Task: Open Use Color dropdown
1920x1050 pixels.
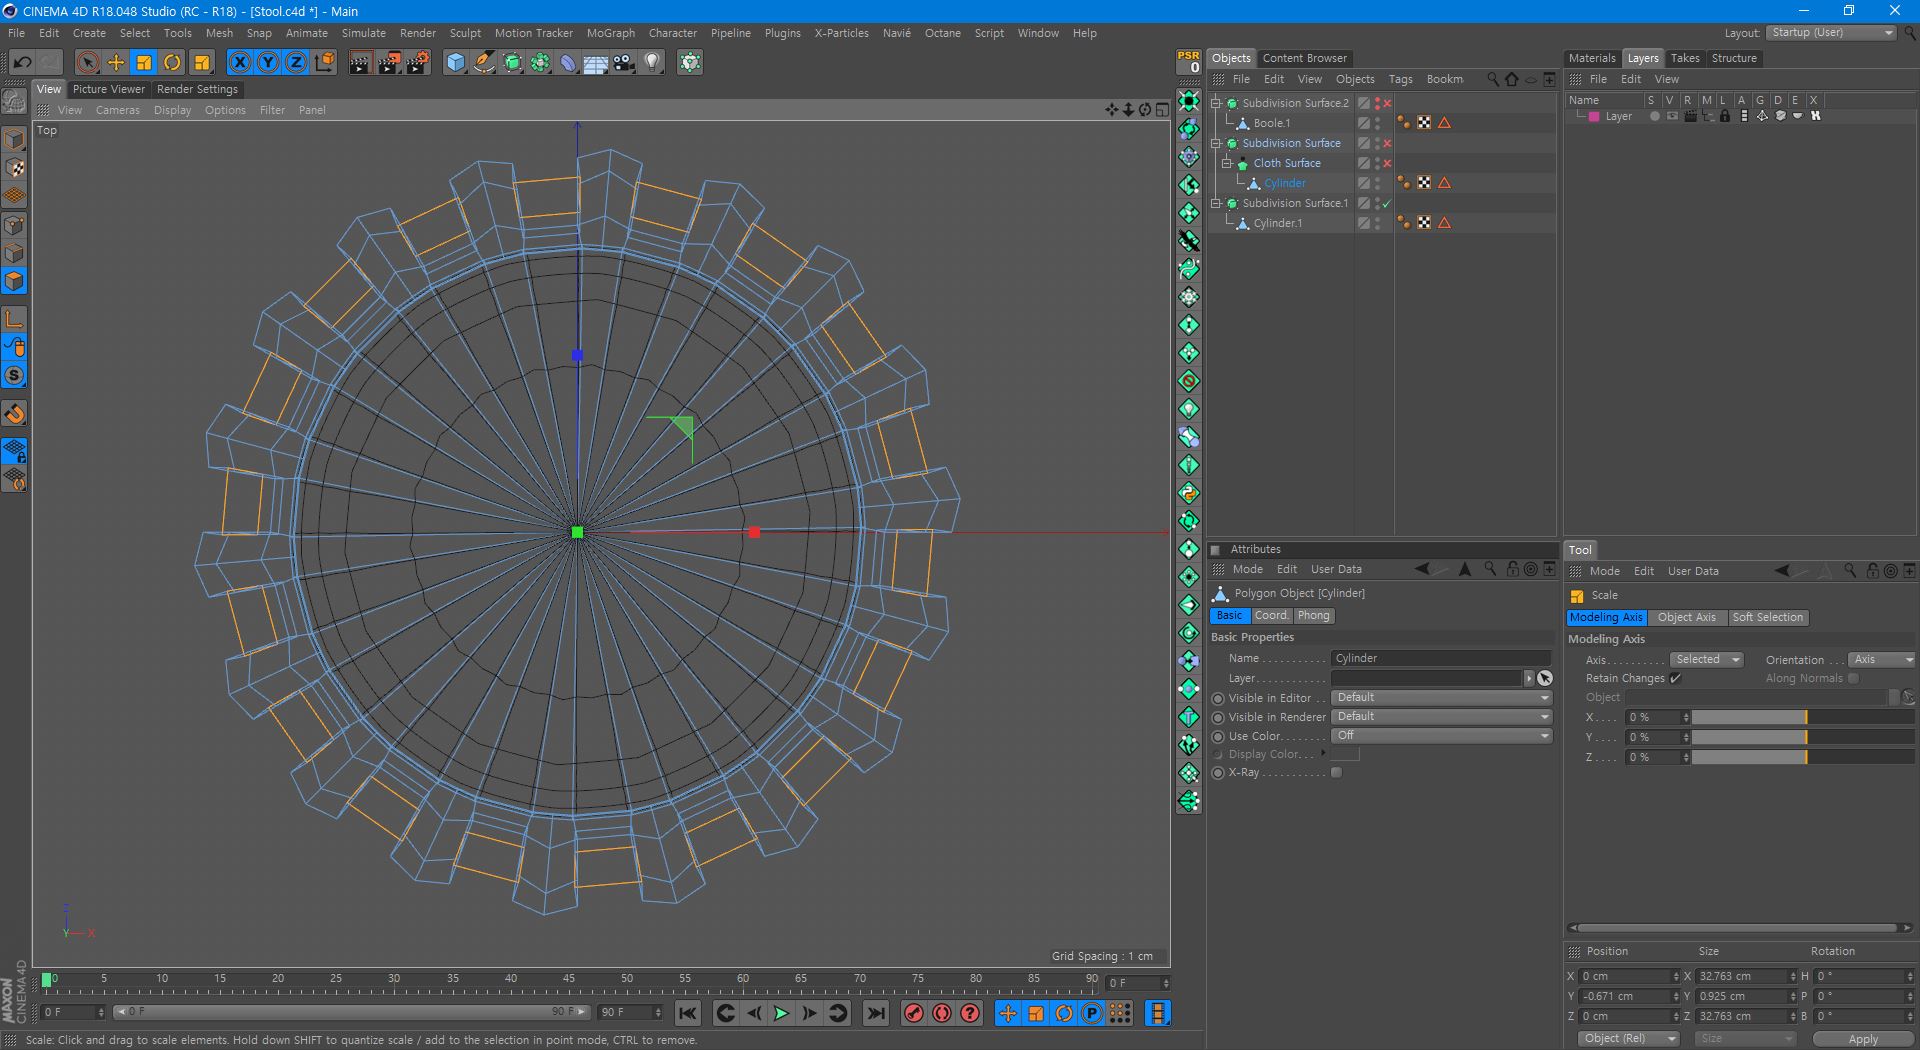Action: pyautogui.click(x=1441, y=736)
